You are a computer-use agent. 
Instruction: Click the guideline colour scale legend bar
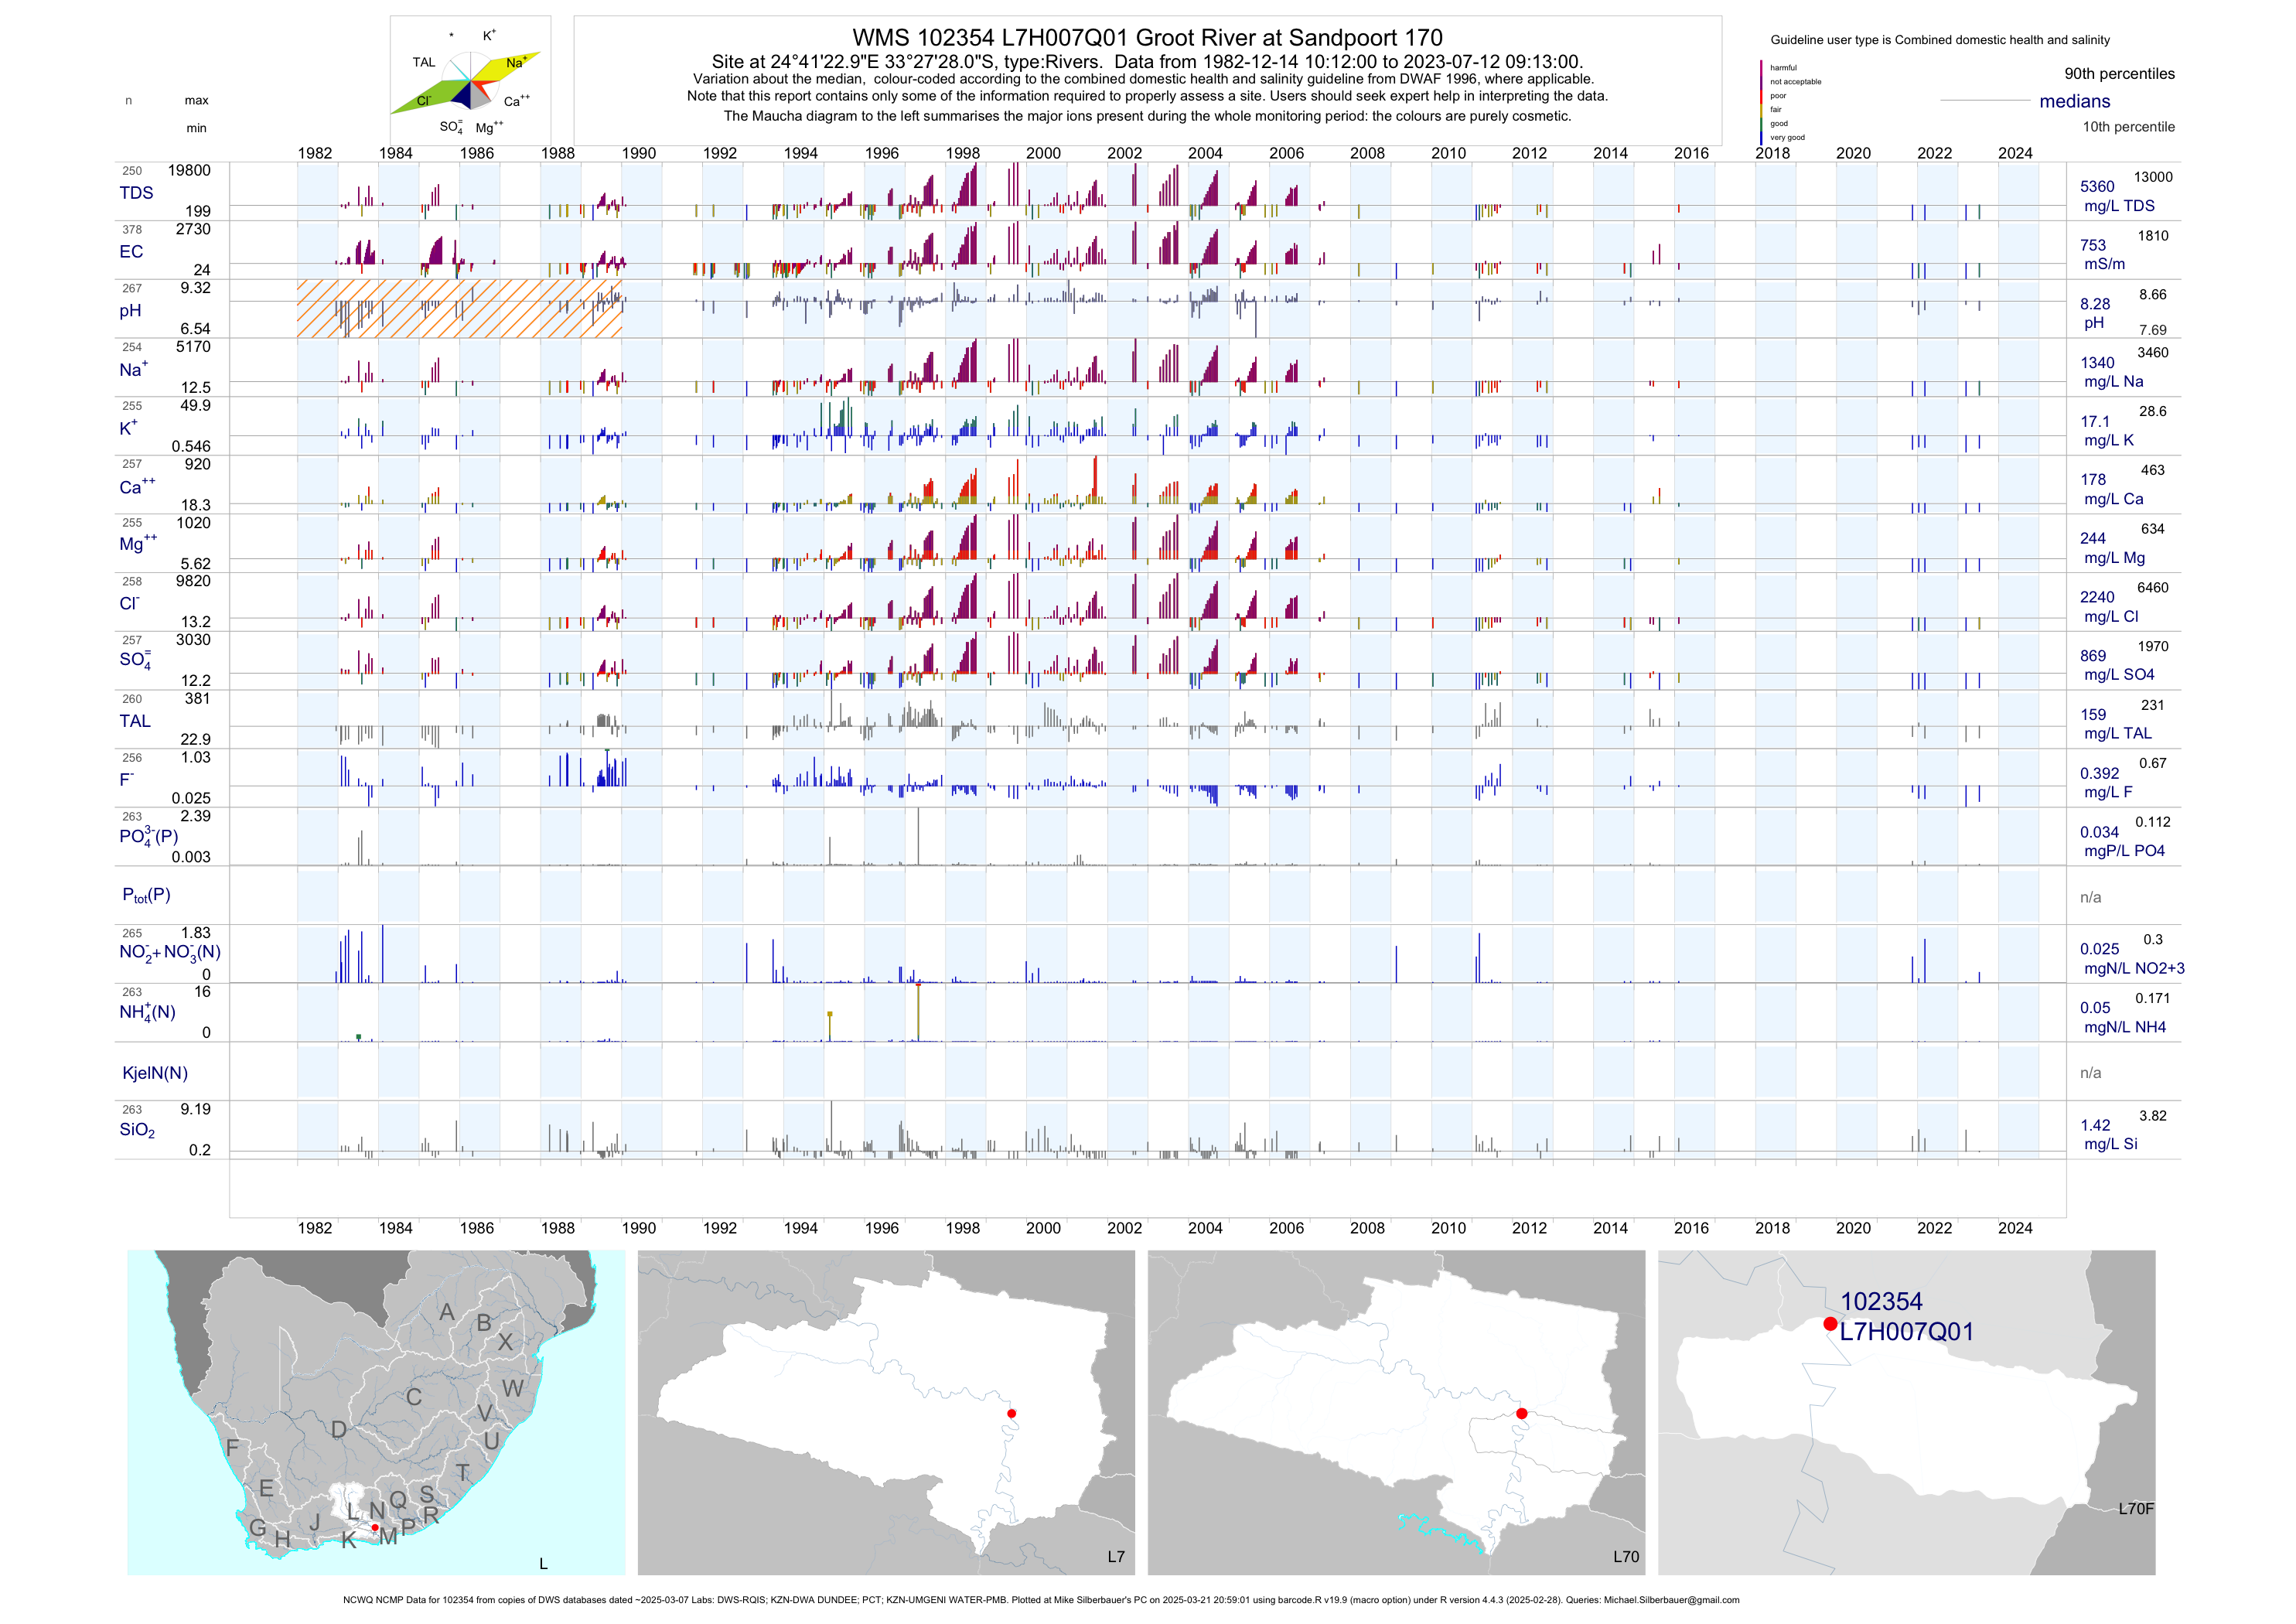(1762, 102)
